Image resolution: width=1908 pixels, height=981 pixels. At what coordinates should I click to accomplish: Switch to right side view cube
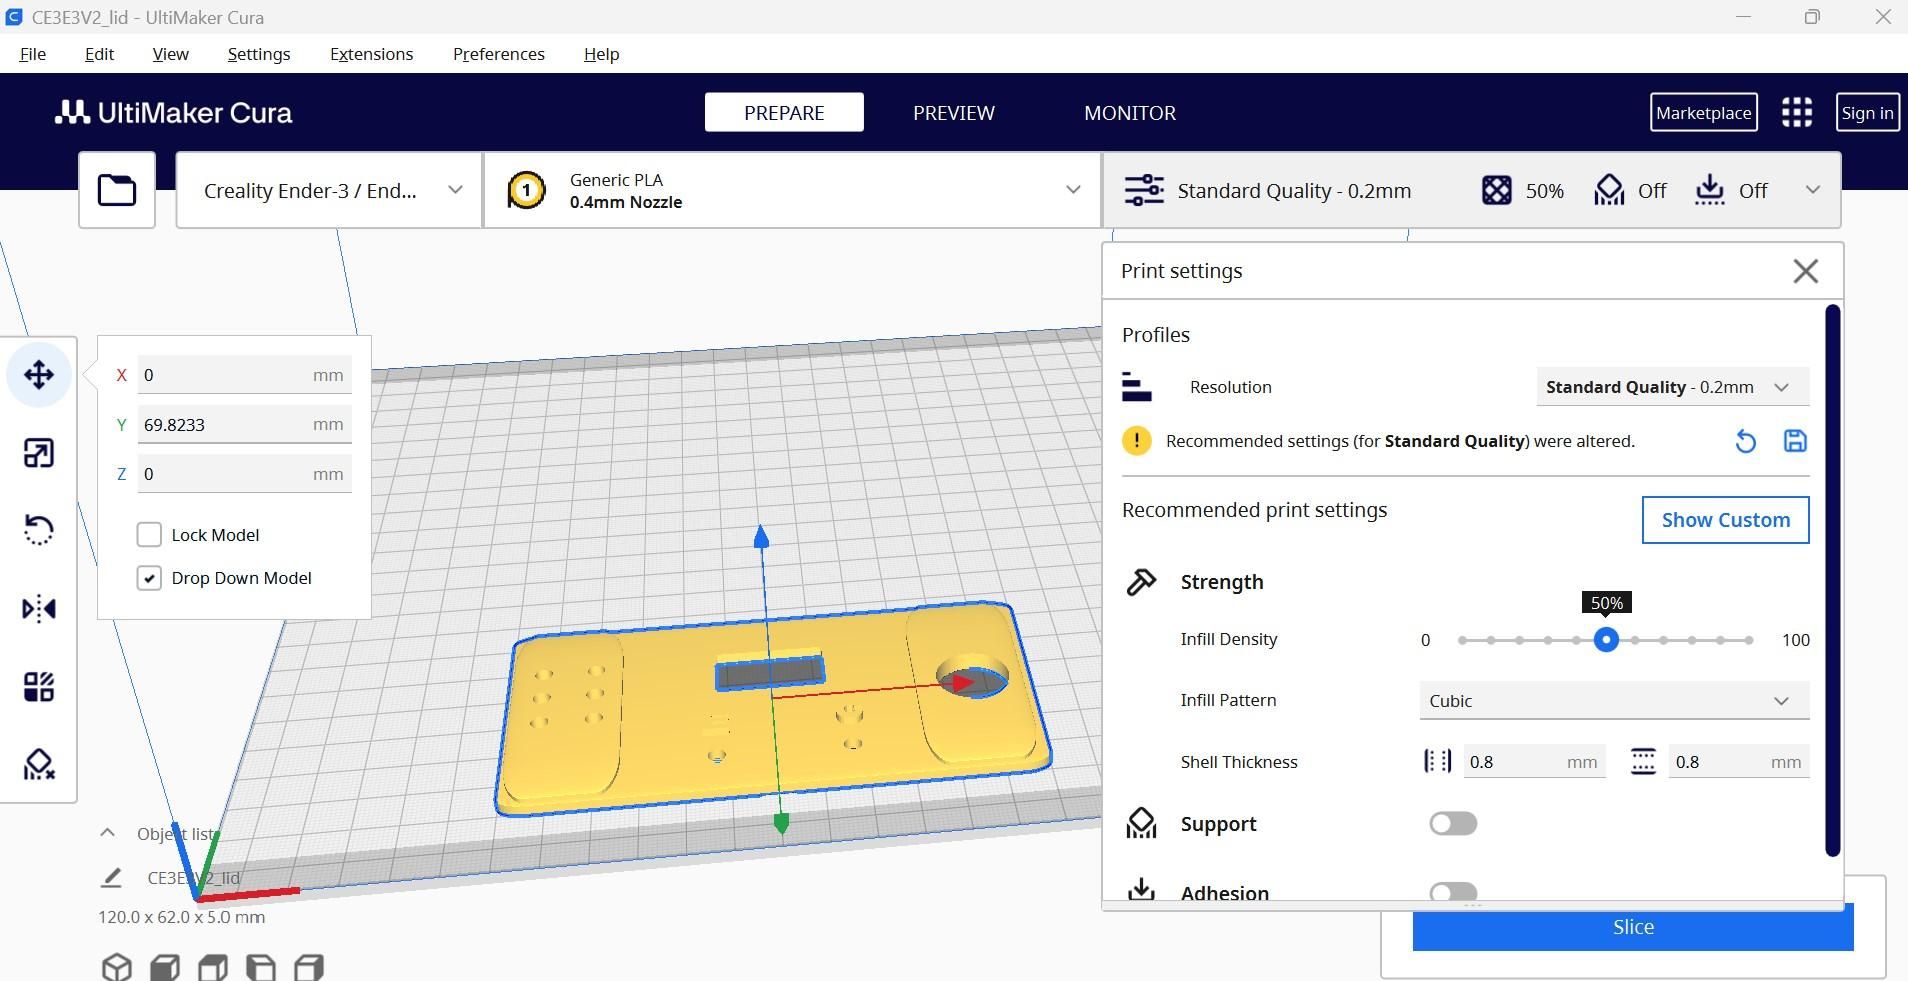309,967
